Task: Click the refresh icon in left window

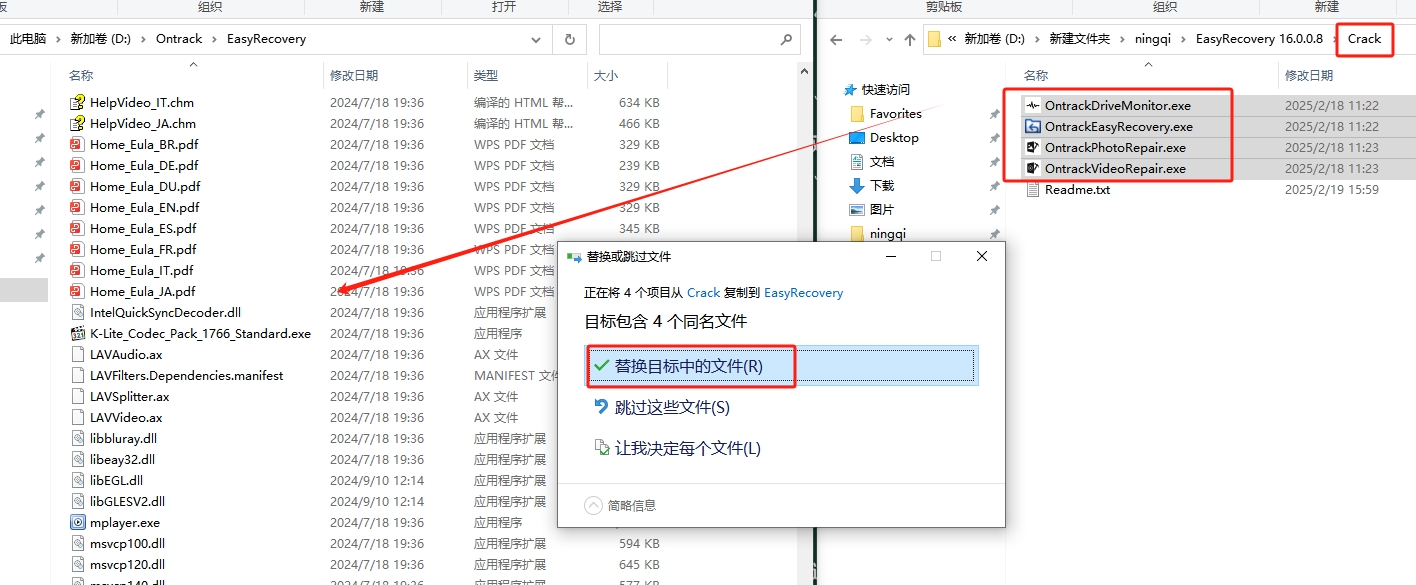Action: coord(569,39)
